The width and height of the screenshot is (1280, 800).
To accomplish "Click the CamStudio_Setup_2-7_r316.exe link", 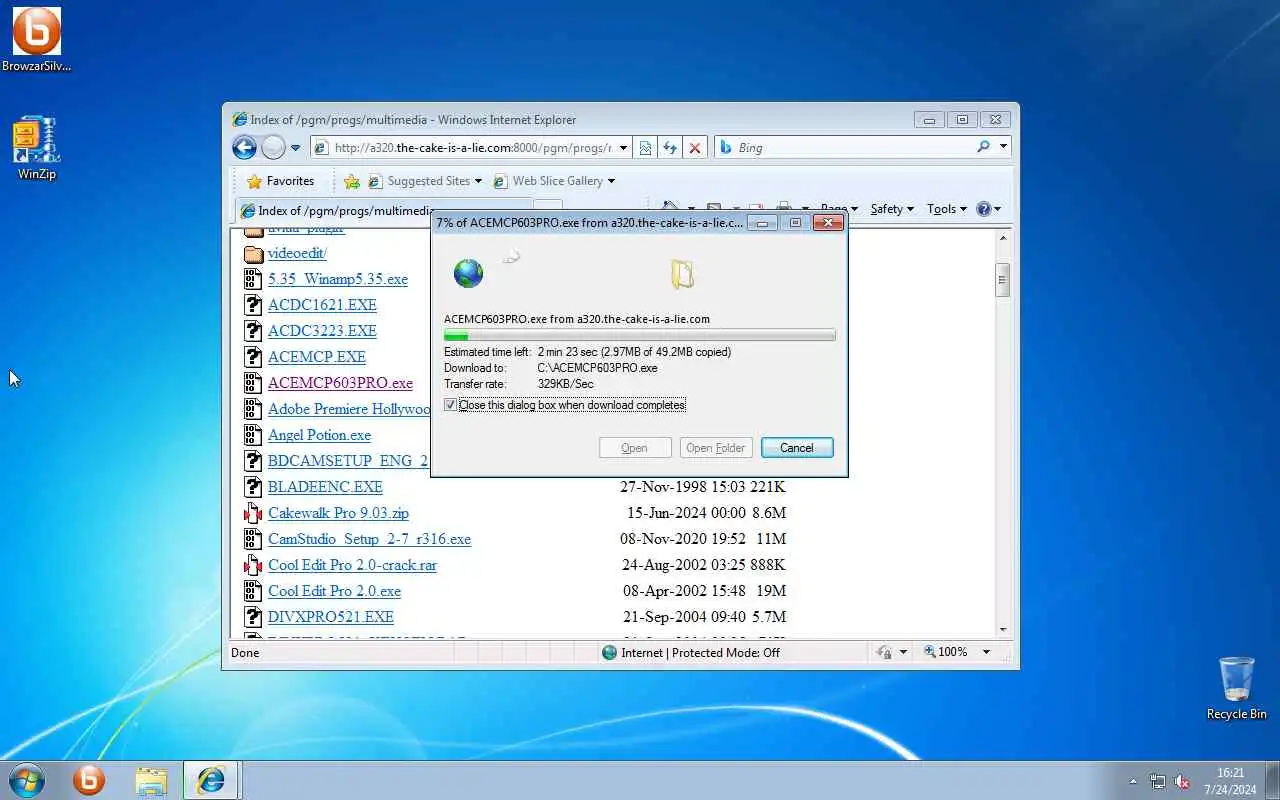I will point(369,539).
